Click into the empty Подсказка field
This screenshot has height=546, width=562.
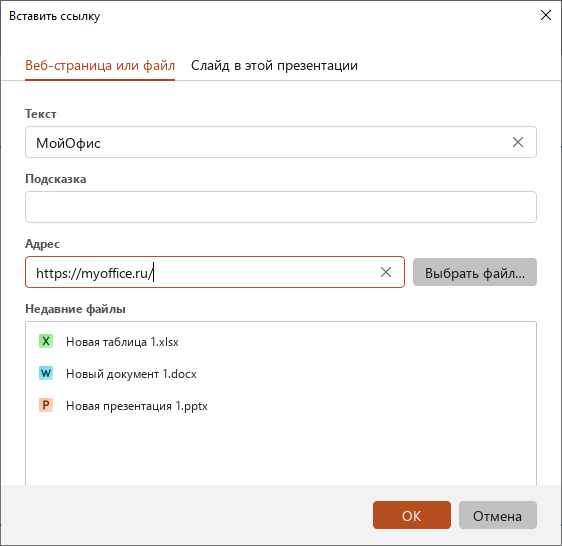[x=281, y=207]
